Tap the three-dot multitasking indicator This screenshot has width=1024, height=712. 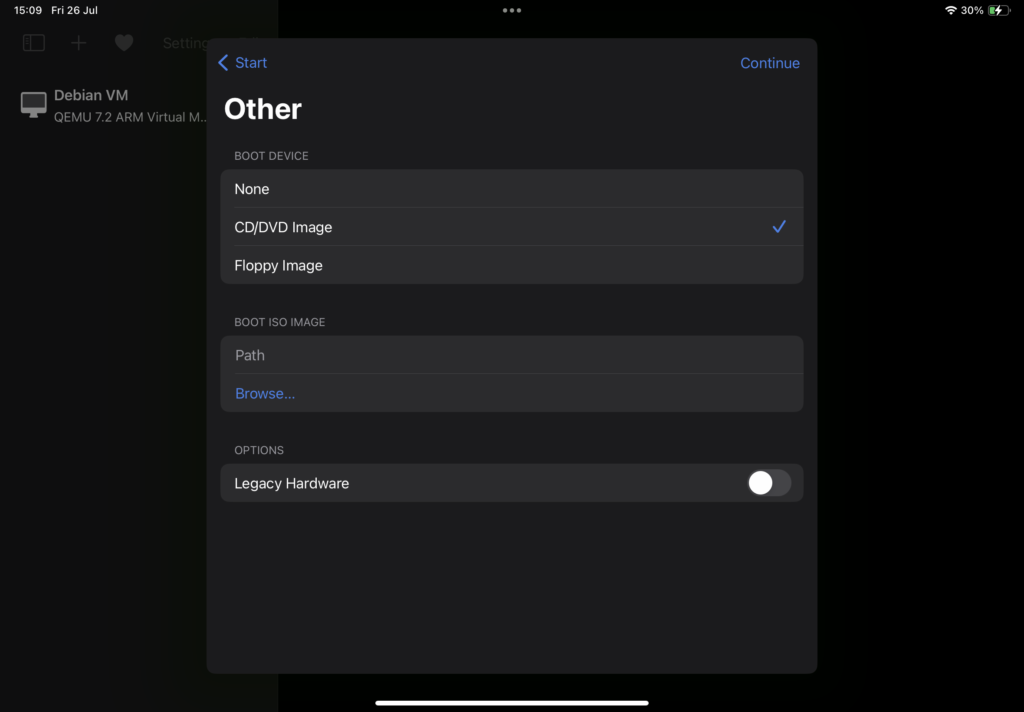point(512,10)
